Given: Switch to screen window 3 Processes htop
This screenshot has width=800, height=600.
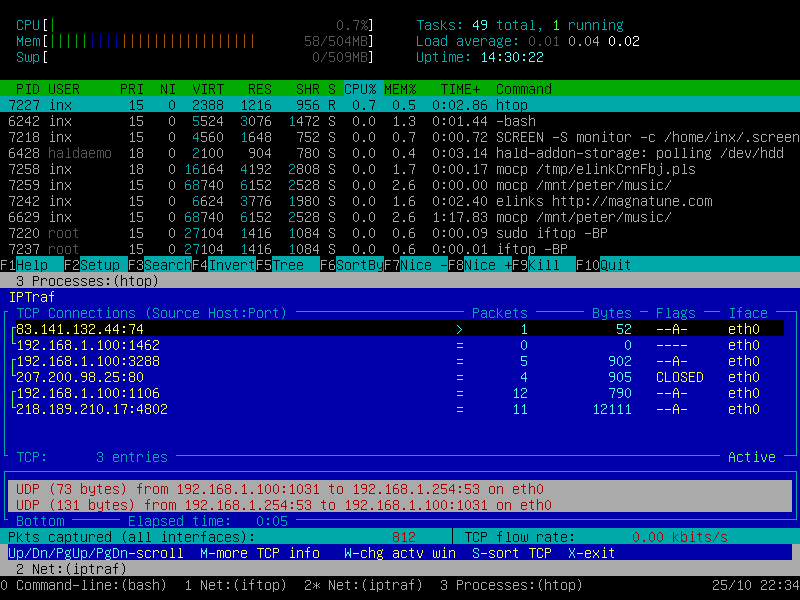Looking at the screenshot, I should [512, 585].
